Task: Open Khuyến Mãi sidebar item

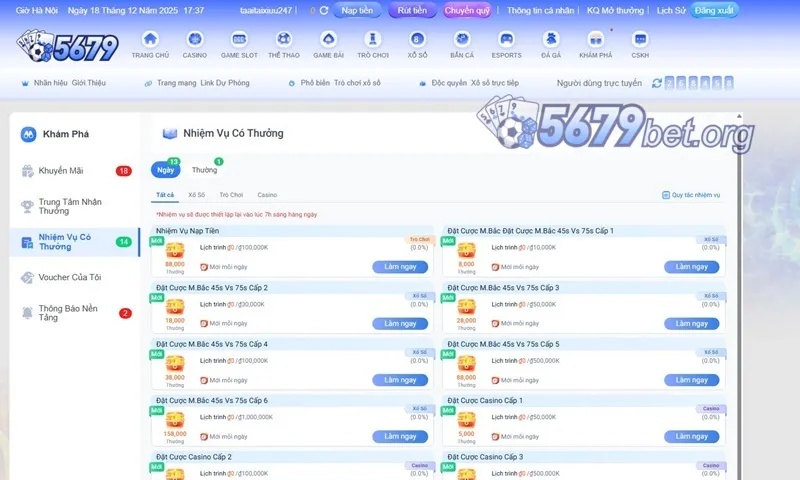Action: pos(74,171)
